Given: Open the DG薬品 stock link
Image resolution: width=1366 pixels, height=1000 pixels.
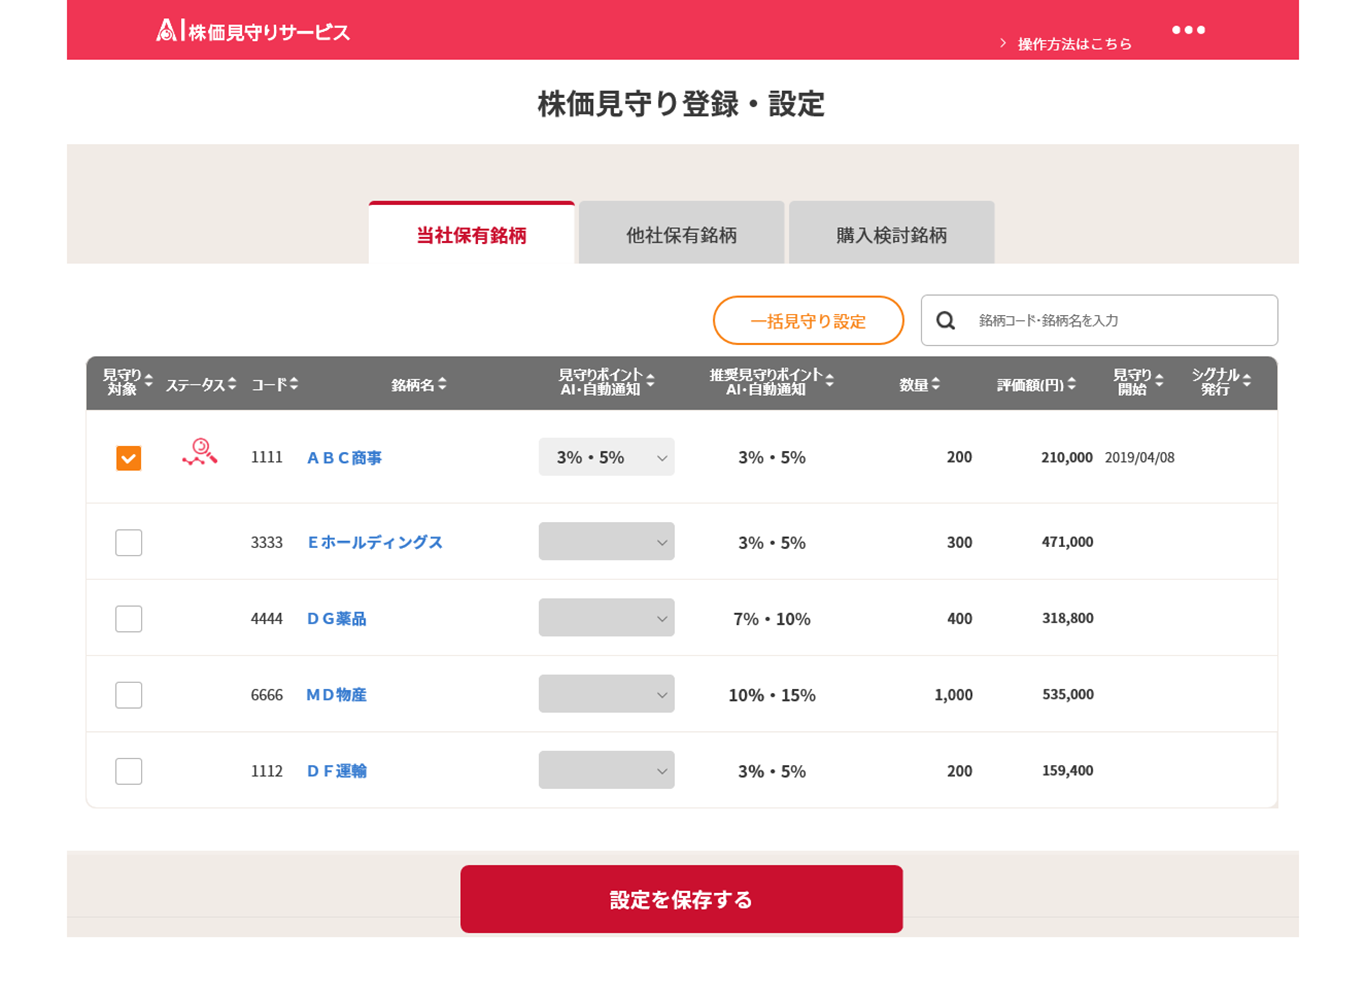Looking at the screenshot, I should click(x=336, y=619).
